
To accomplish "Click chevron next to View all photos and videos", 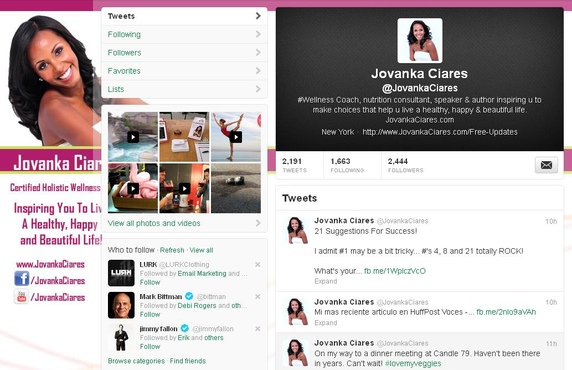I will [x=258, y=223].
